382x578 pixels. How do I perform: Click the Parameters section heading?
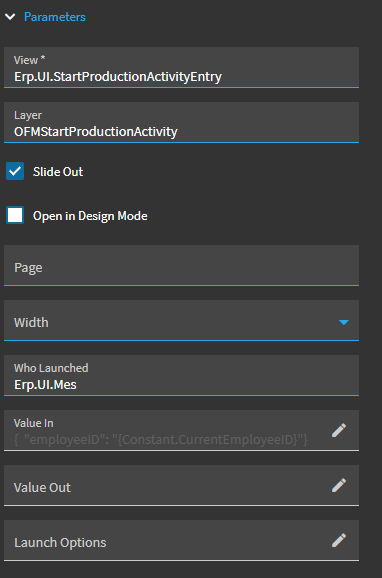(x=55, y=17)
